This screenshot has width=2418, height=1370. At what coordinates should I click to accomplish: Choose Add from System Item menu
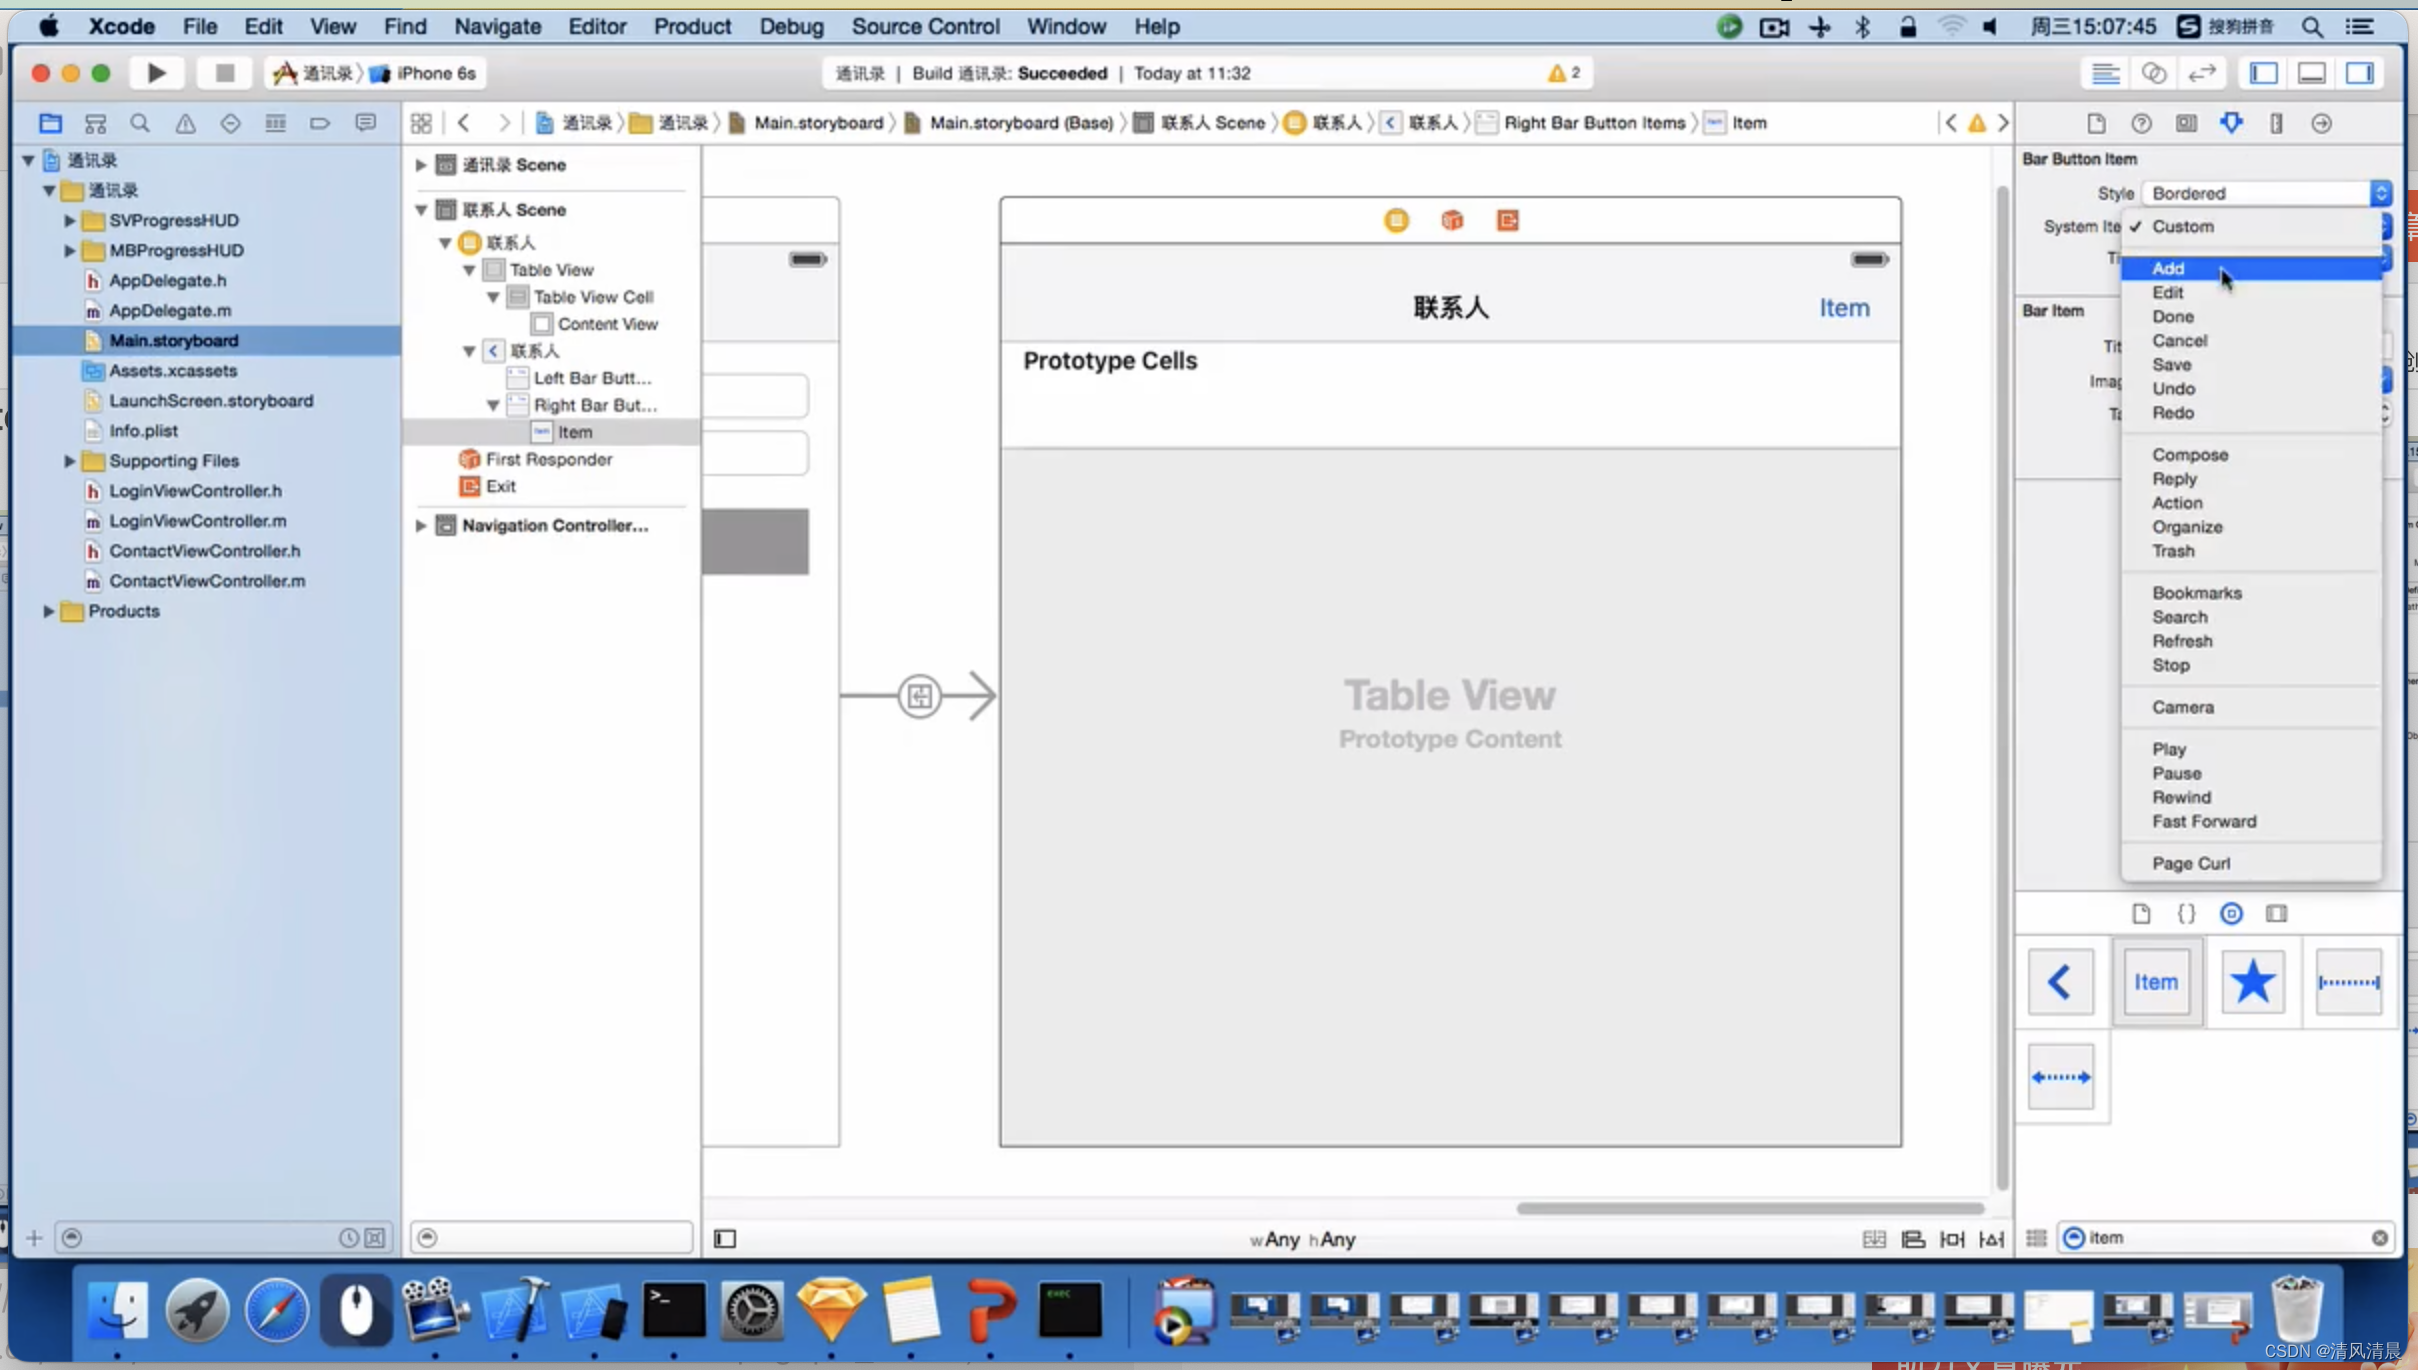coord(2251,268)
